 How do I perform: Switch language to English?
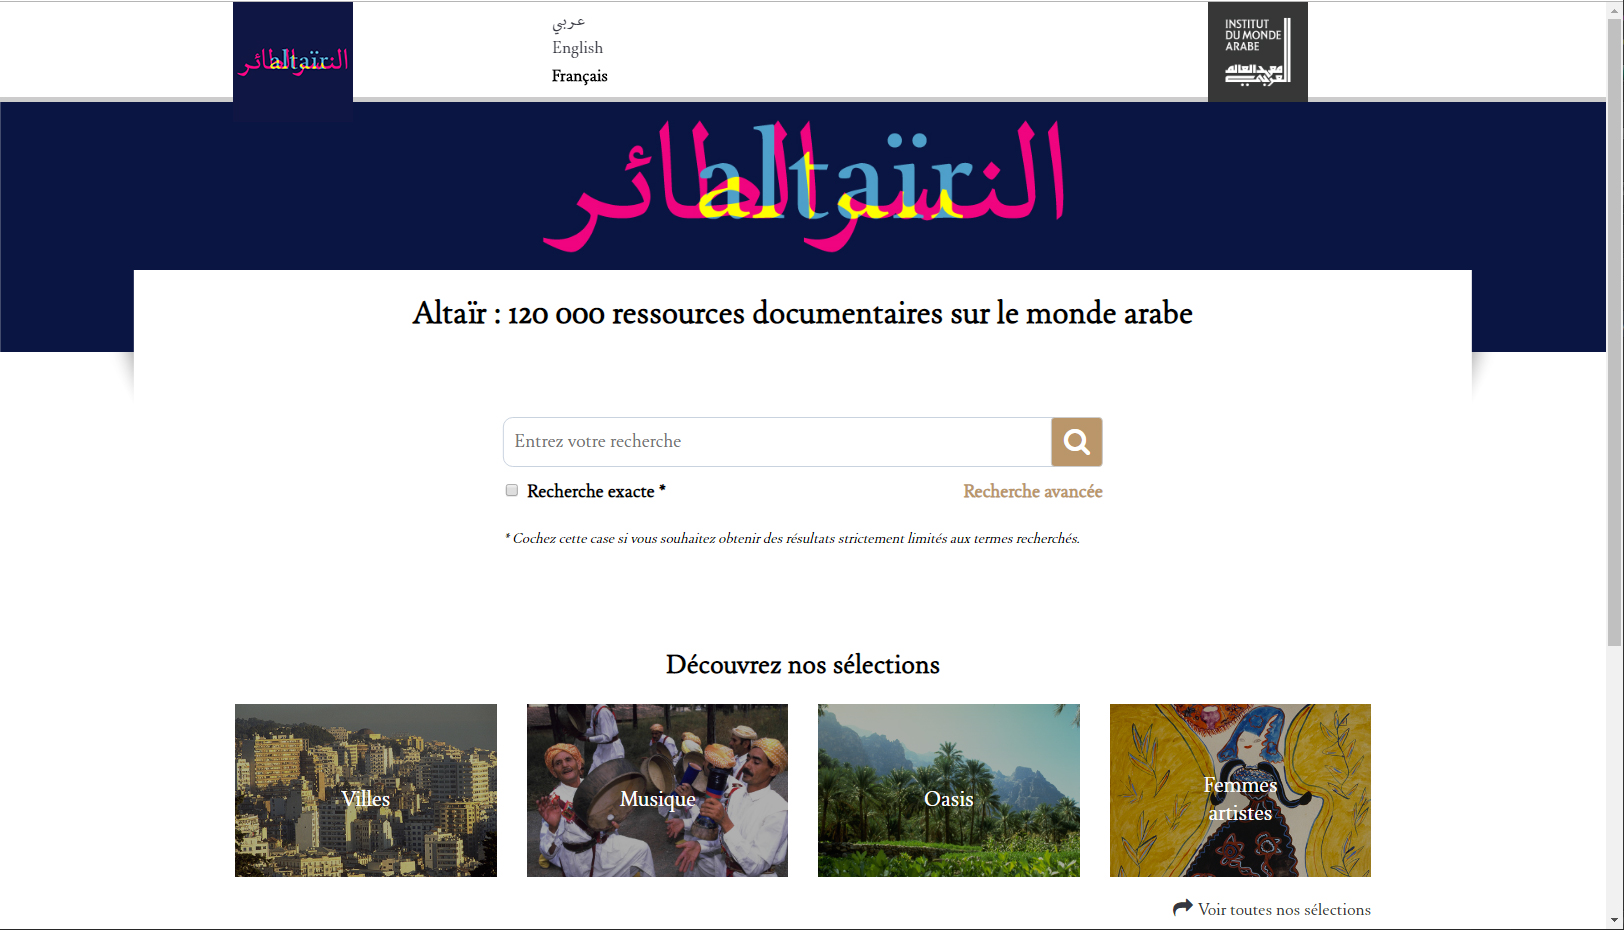click(x=577, y=48)
